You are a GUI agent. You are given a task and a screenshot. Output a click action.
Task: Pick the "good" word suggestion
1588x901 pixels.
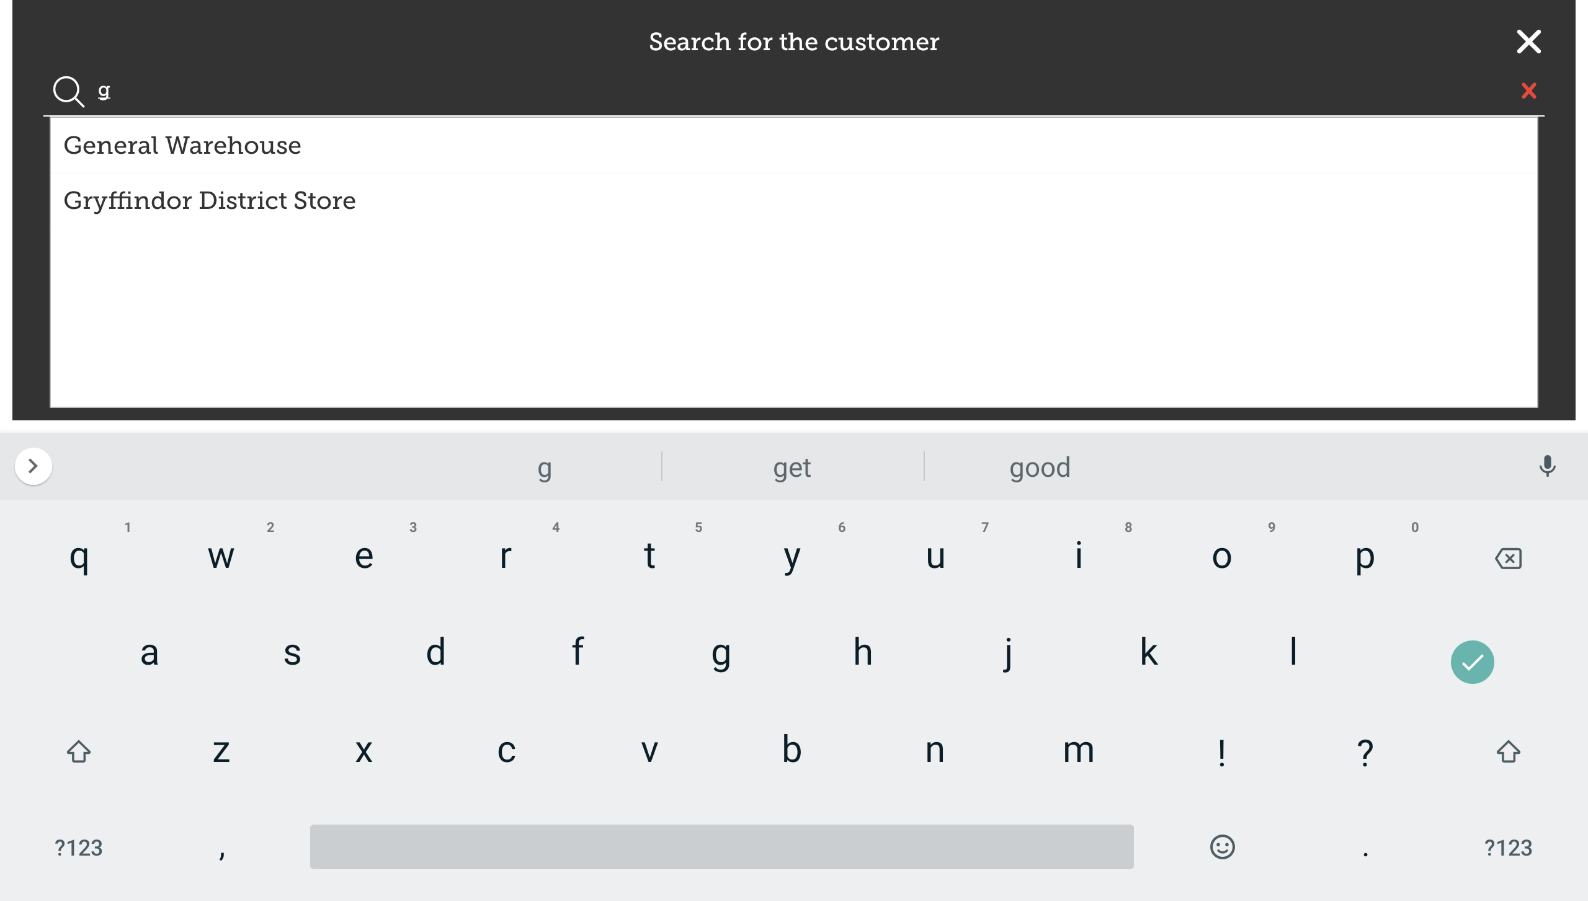point(1039,468)
